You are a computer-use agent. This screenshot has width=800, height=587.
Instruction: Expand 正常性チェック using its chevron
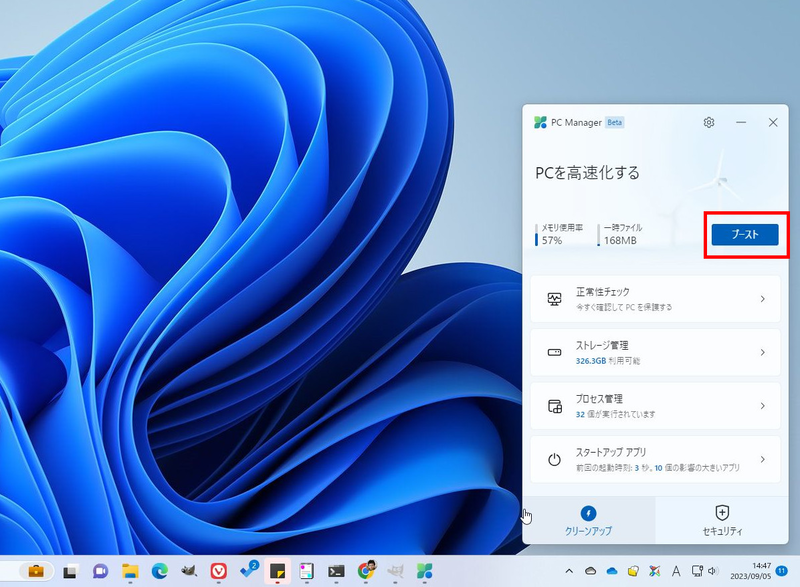click(762, 299)
